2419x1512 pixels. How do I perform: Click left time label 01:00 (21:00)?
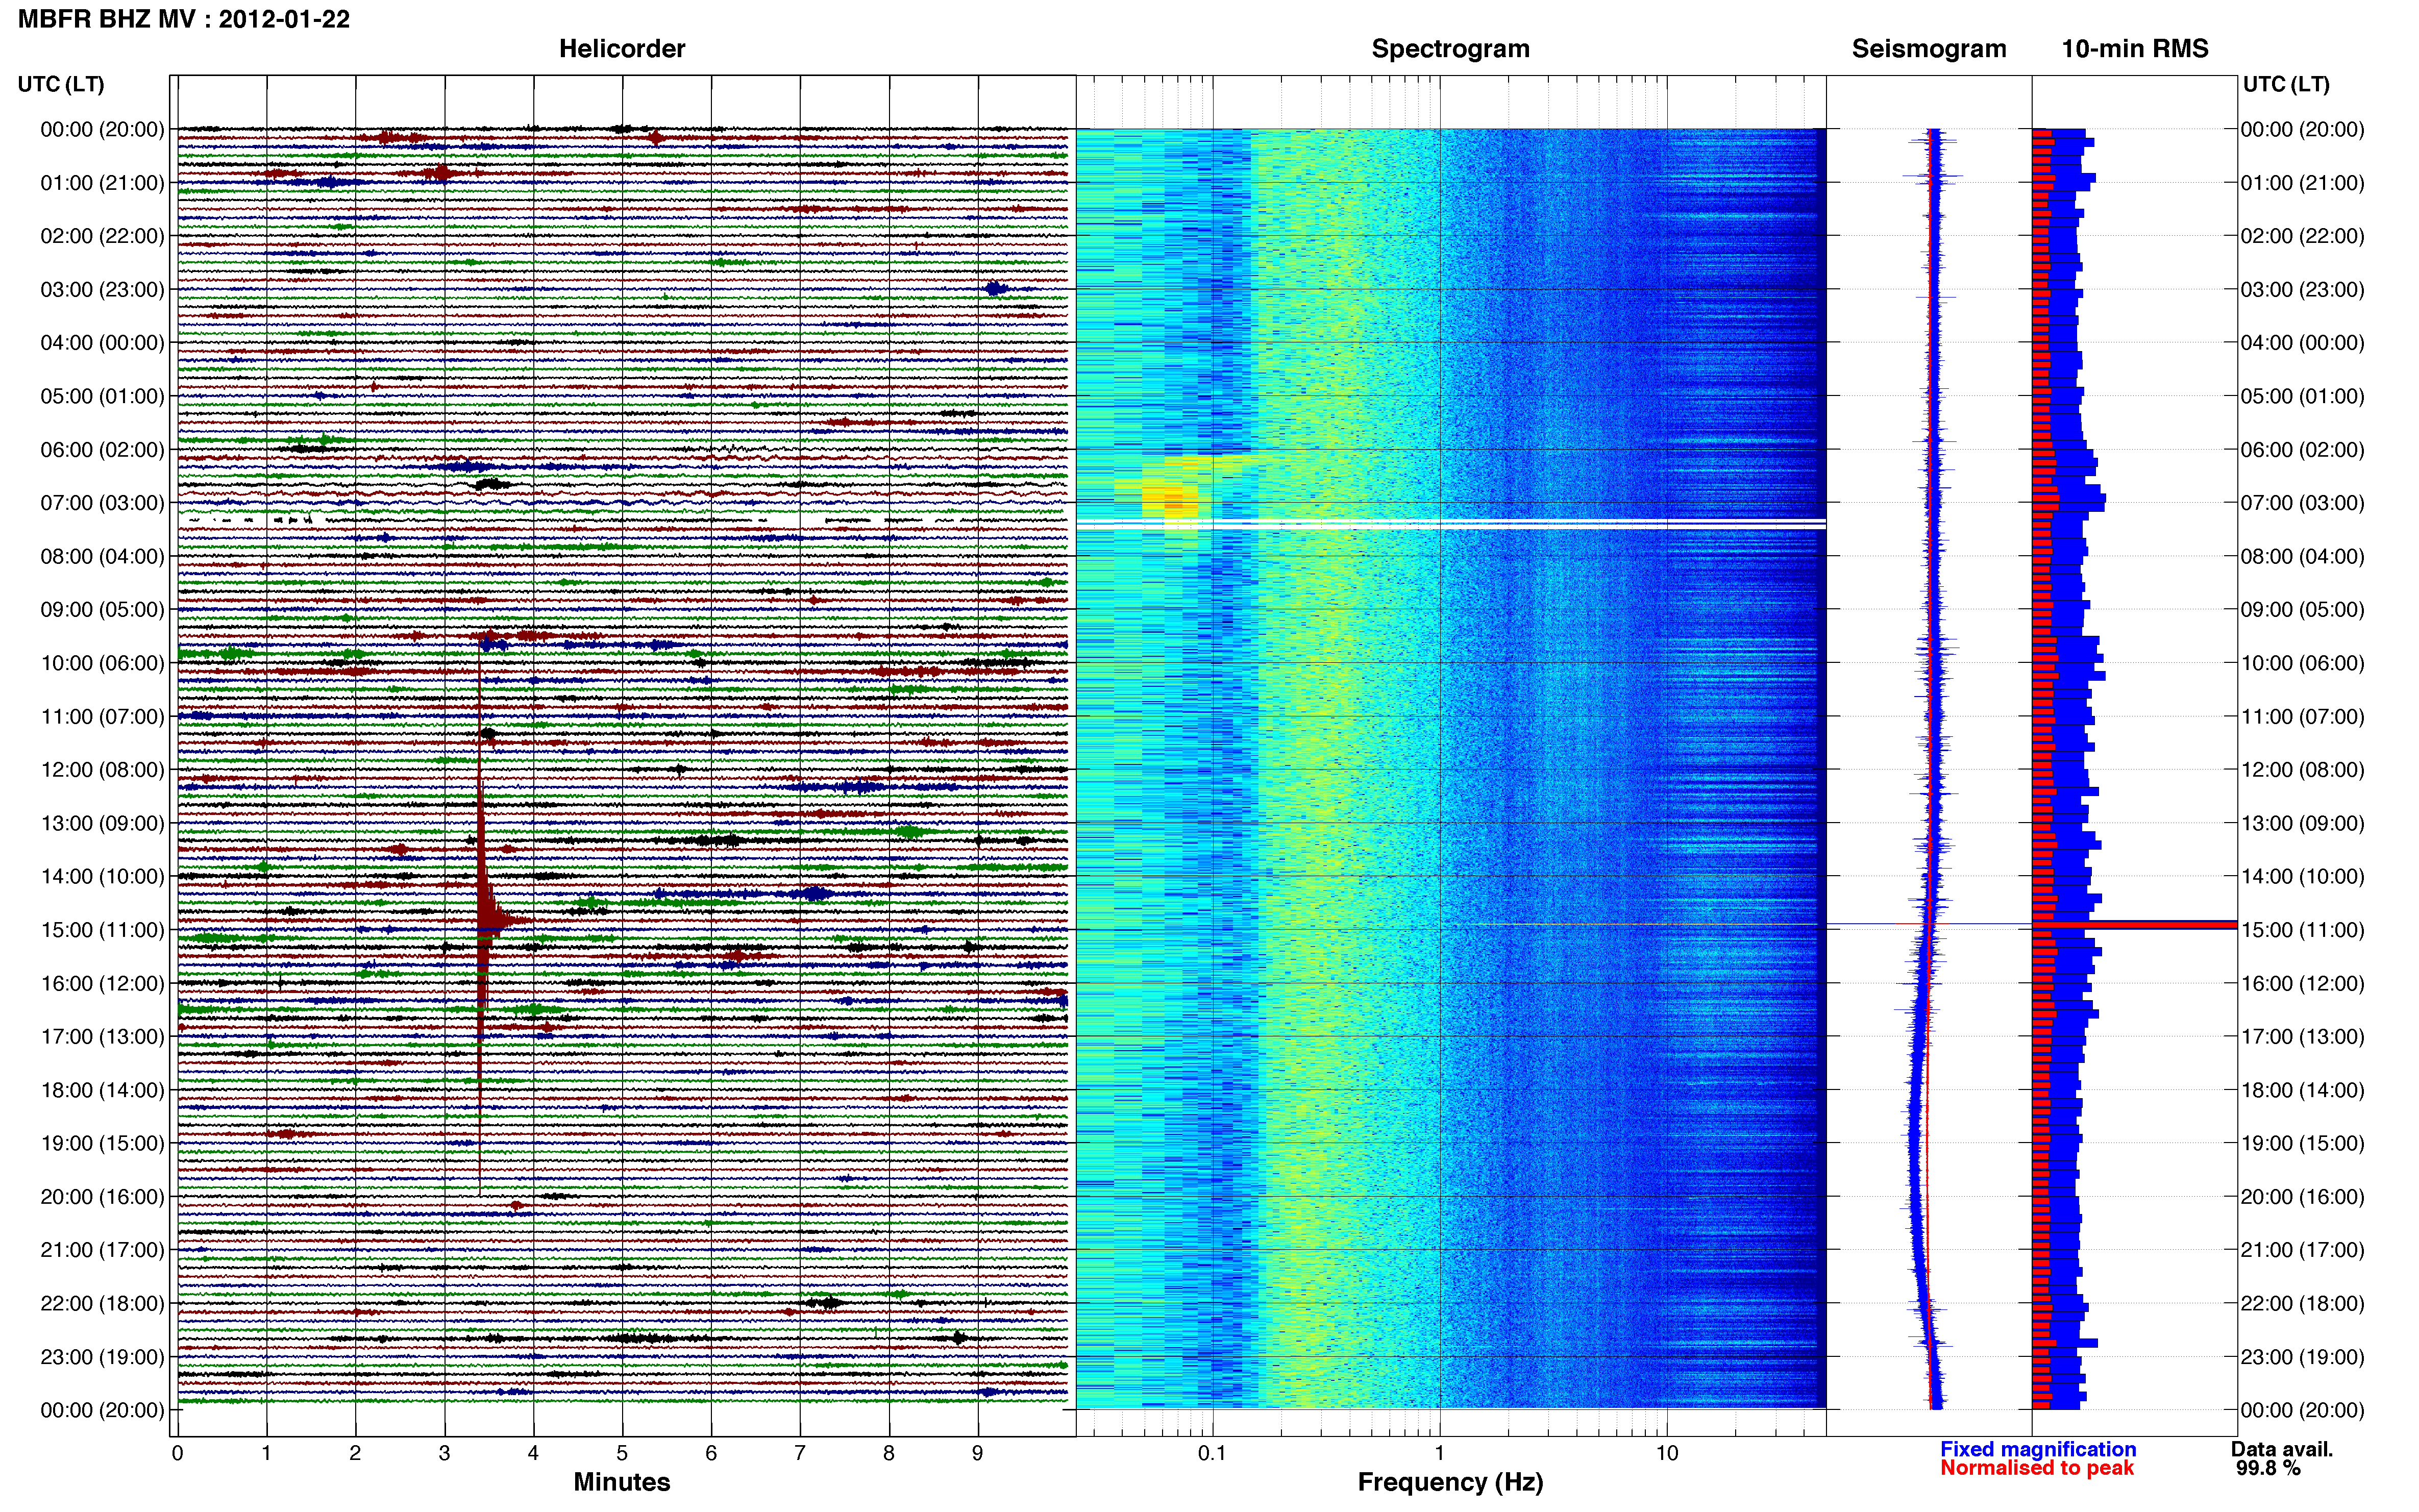(x=102, y=183)
